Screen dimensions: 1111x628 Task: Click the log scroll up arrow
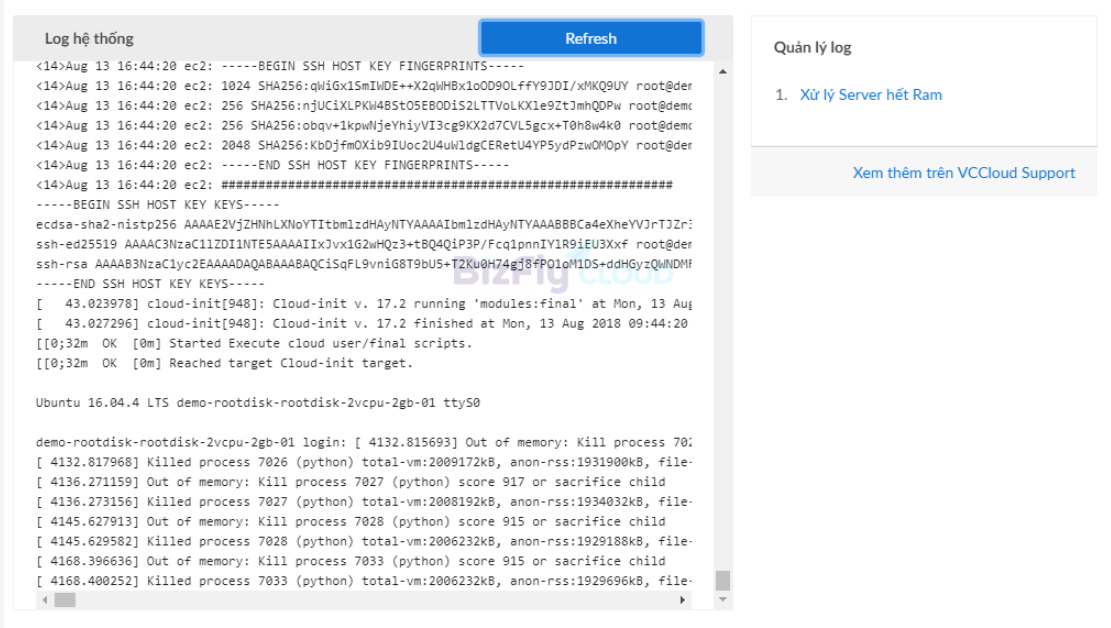(x=723, y=72)
